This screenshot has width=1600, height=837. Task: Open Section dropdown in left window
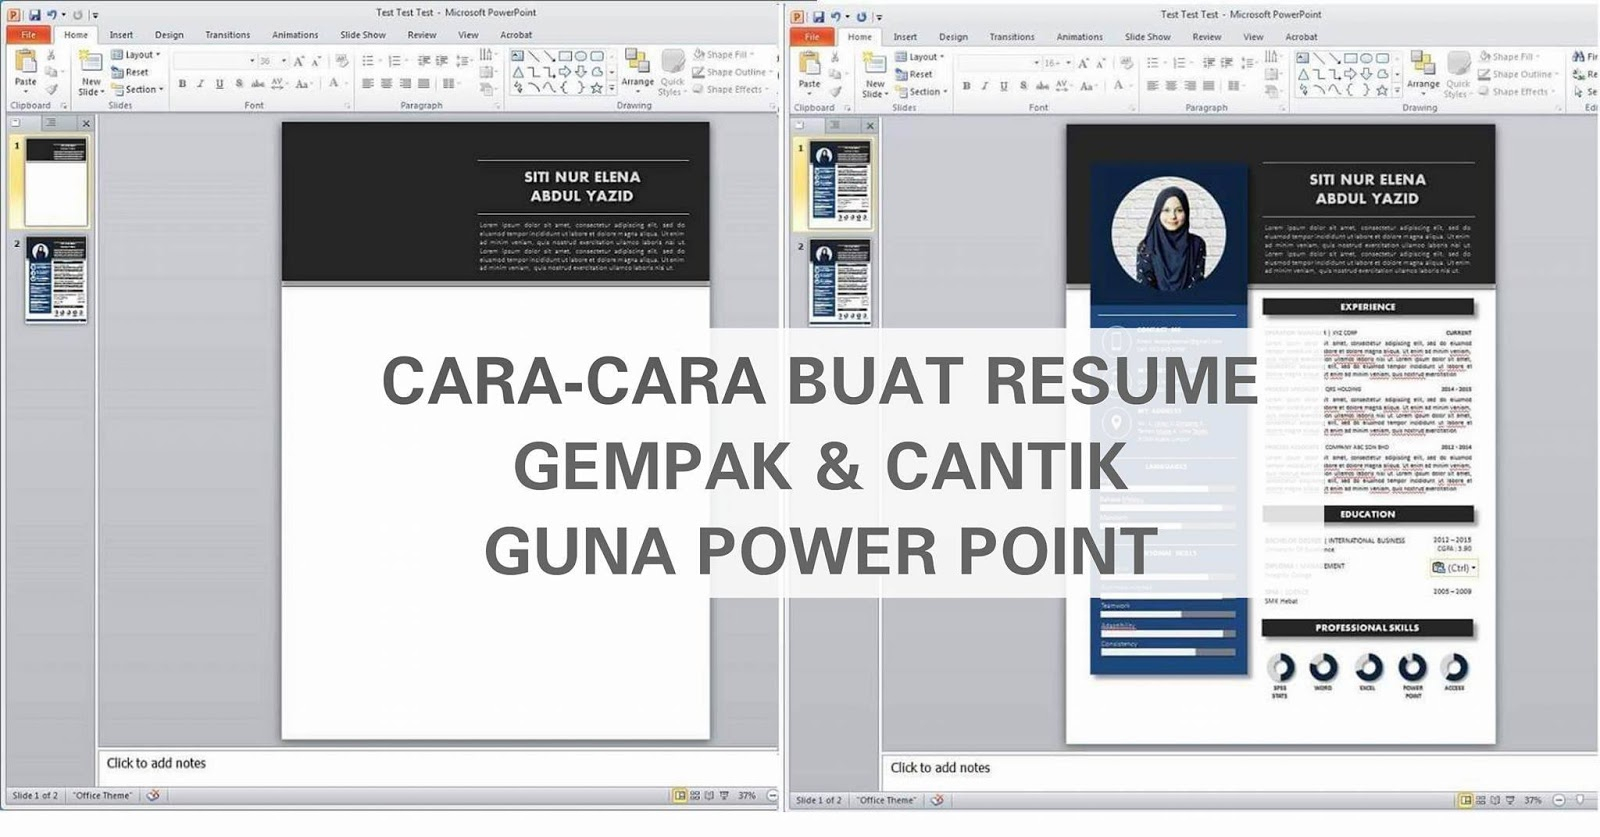click(x=138, y=89)
